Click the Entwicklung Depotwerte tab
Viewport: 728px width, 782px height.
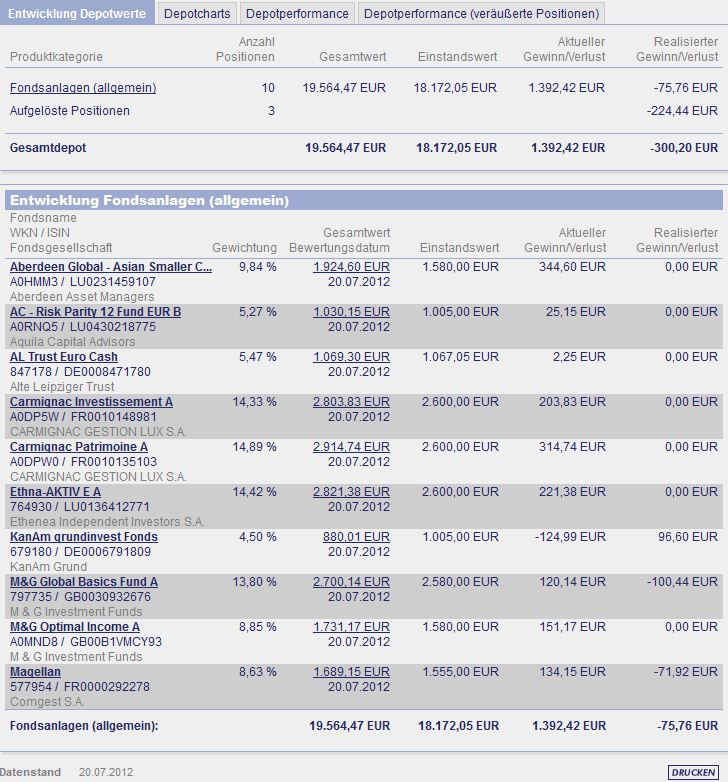[77, 13]
